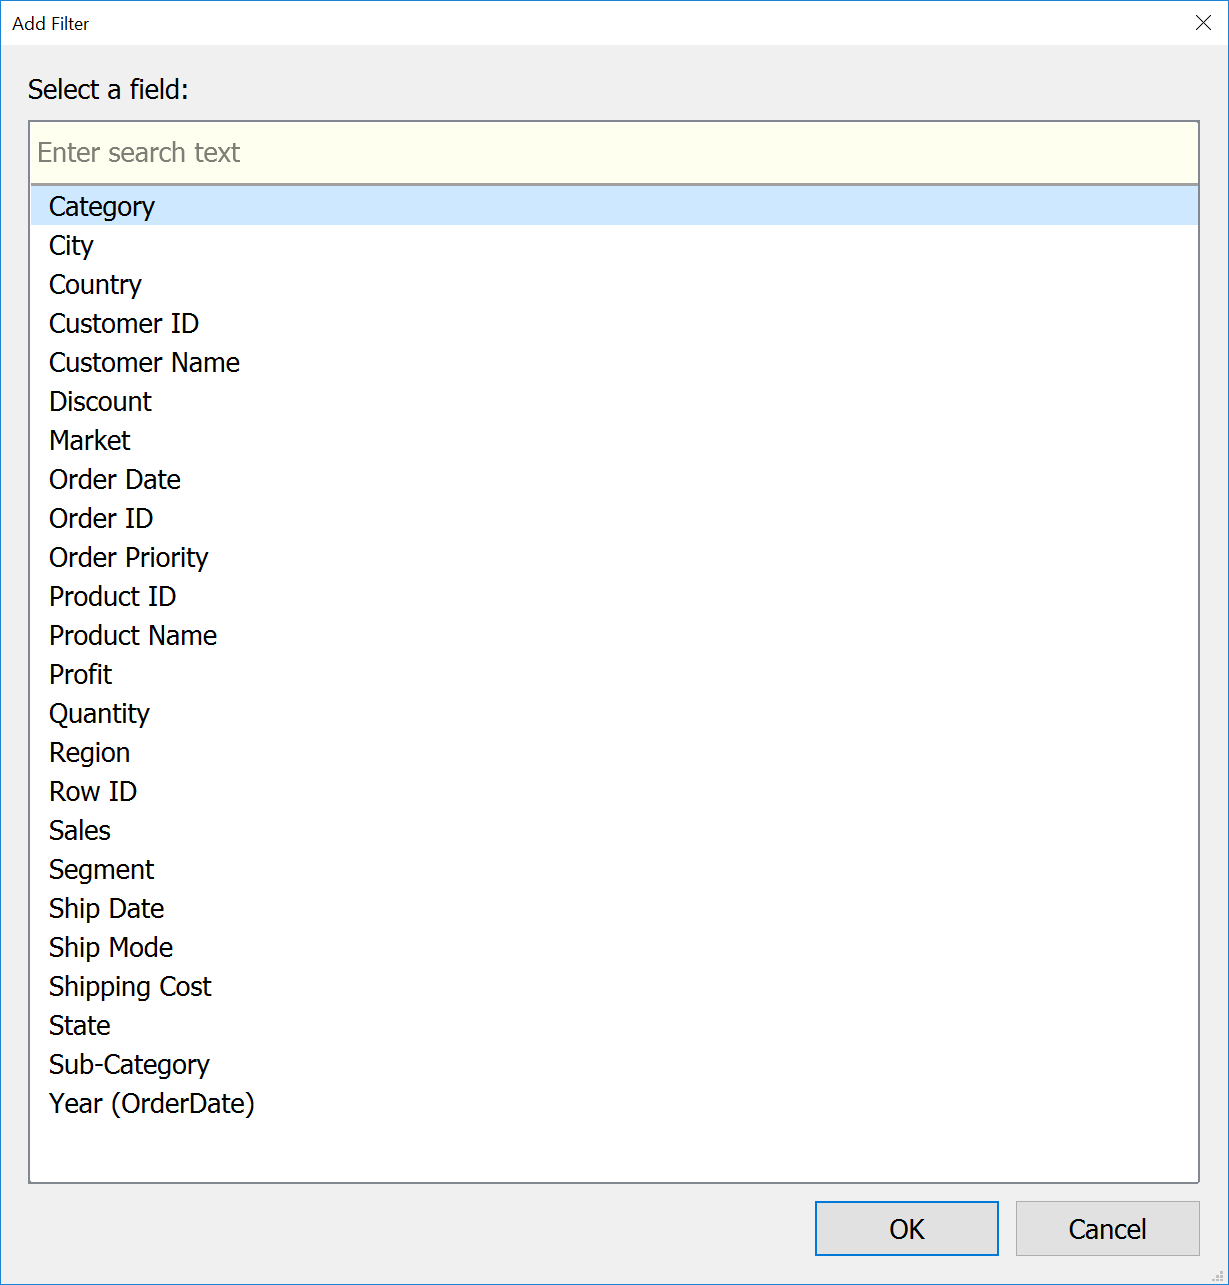Viewport: 1229px width, 1285px height.
Task: Select Order Priority field
Action: 128,558
